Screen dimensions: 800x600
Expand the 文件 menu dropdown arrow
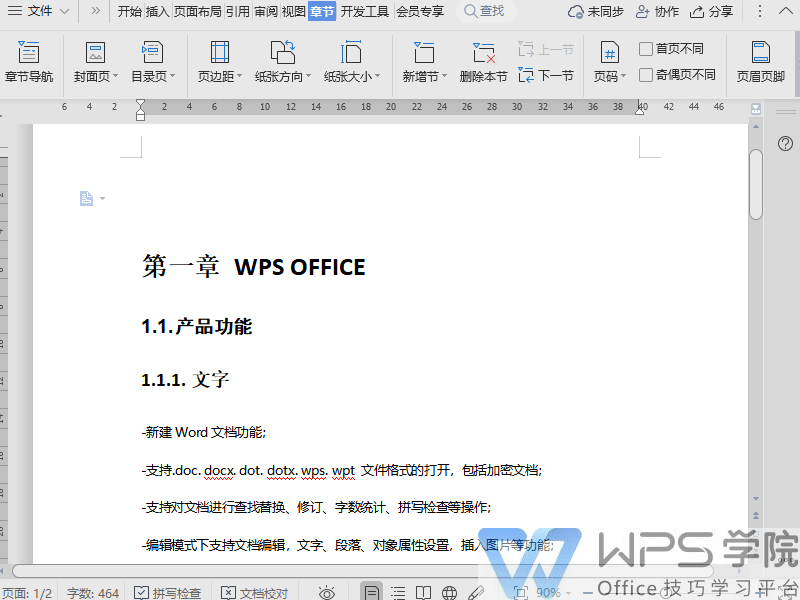click(64, 11)
